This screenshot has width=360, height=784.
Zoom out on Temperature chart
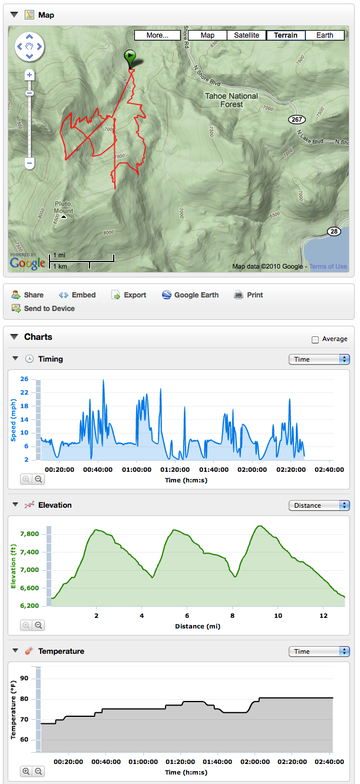(38, 772)
